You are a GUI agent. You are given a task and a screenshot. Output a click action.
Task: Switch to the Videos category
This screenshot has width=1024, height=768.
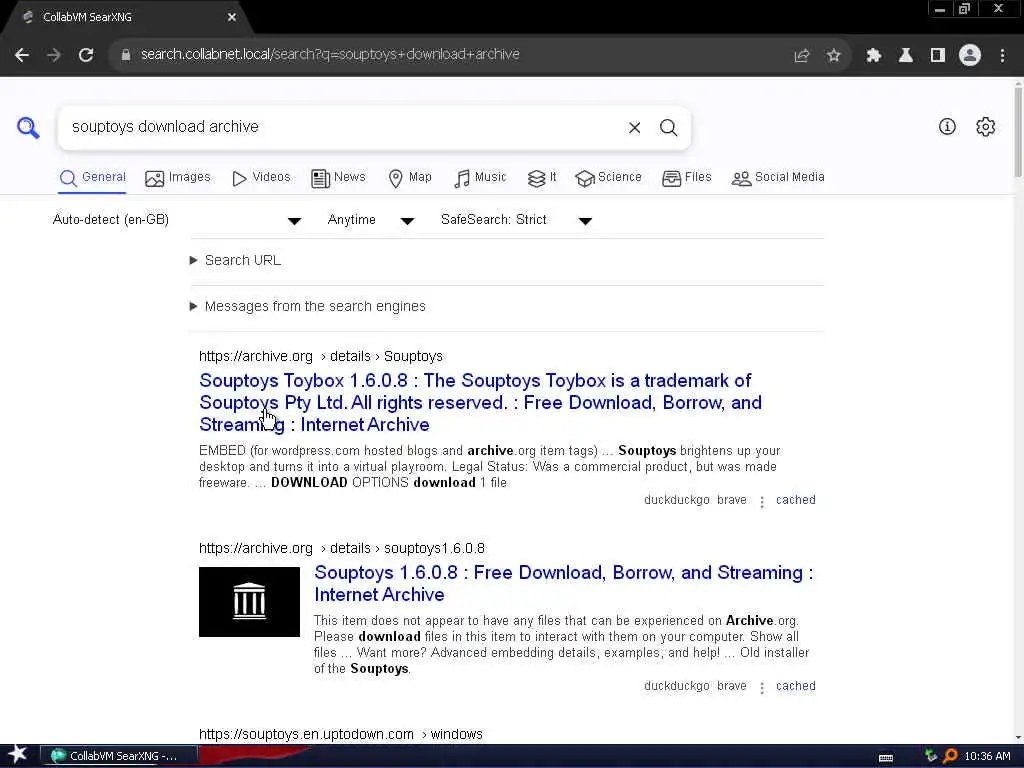pyautogui.click(x=261, y=178)
